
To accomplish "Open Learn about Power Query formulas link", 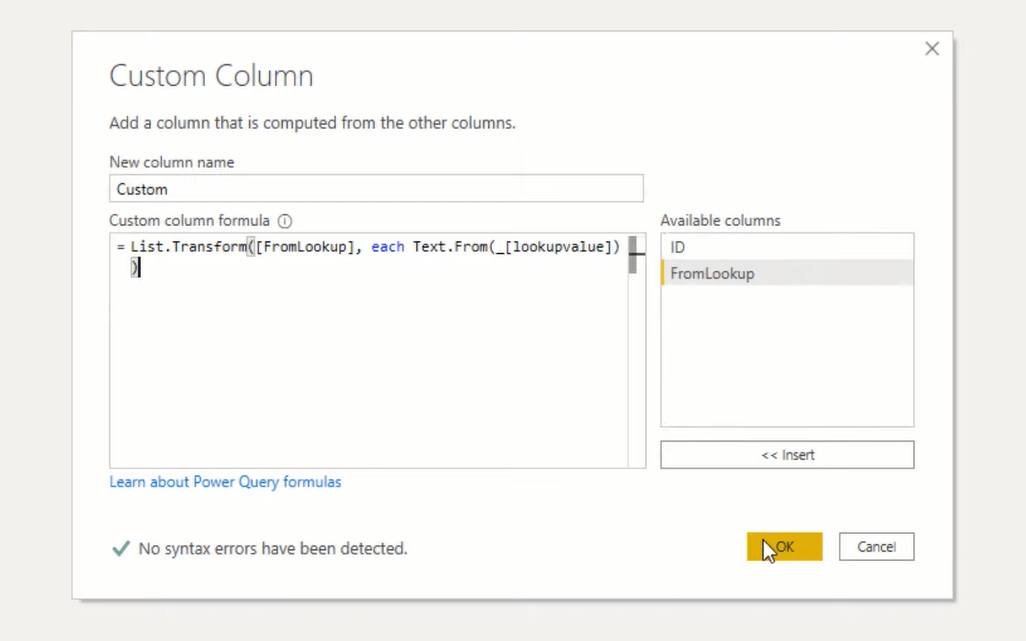I will (225, 482).
